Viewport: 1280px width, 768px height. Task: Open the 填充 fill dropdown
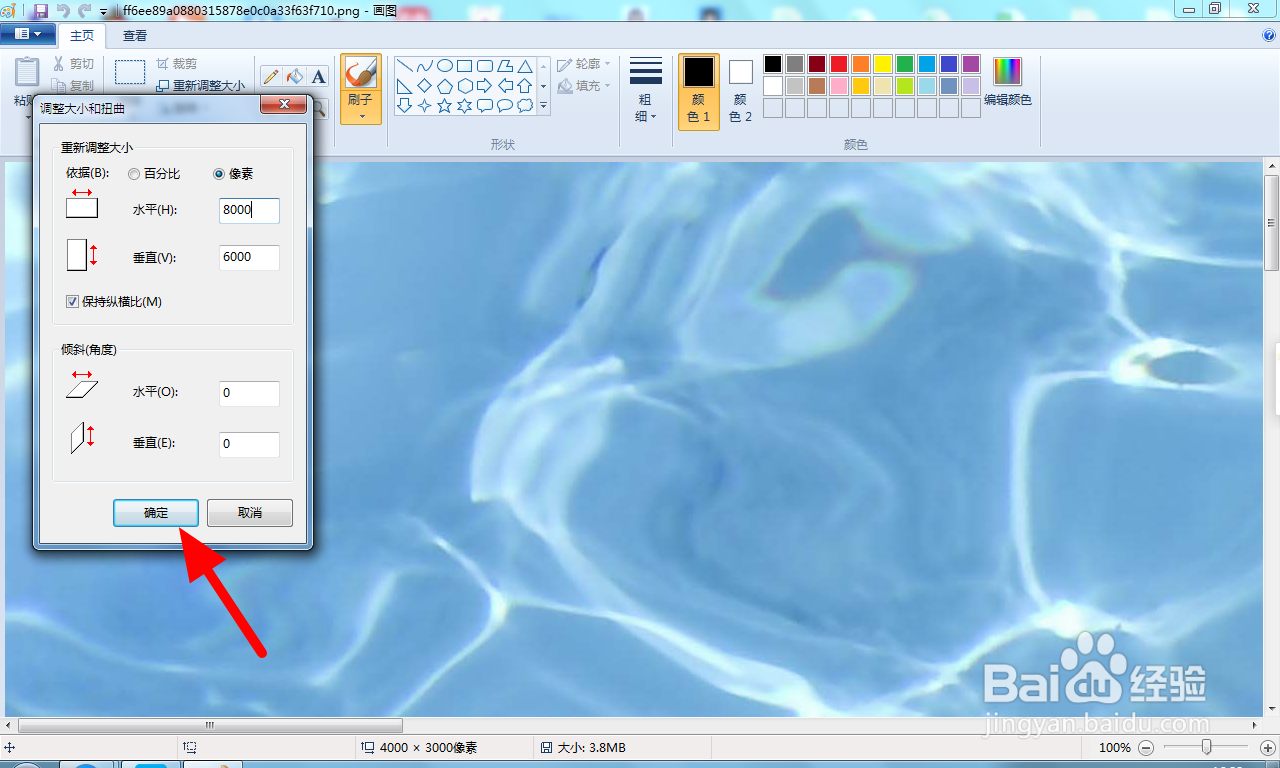584,86
